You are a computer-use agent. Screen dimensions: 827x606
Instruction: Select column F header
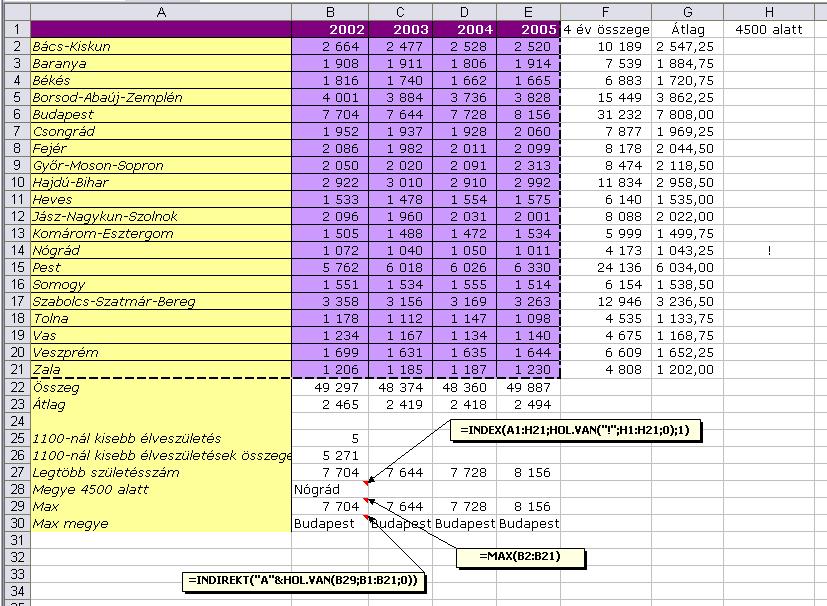pos(605,12)
